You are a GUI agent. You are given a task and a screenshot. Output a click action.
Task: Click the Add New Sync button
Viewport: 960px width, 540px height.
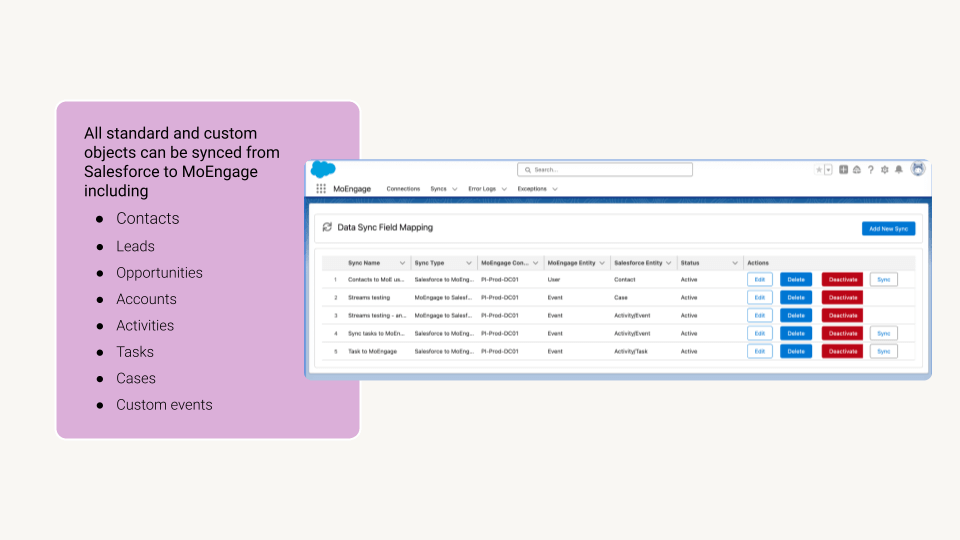click(x=888, y=228)
